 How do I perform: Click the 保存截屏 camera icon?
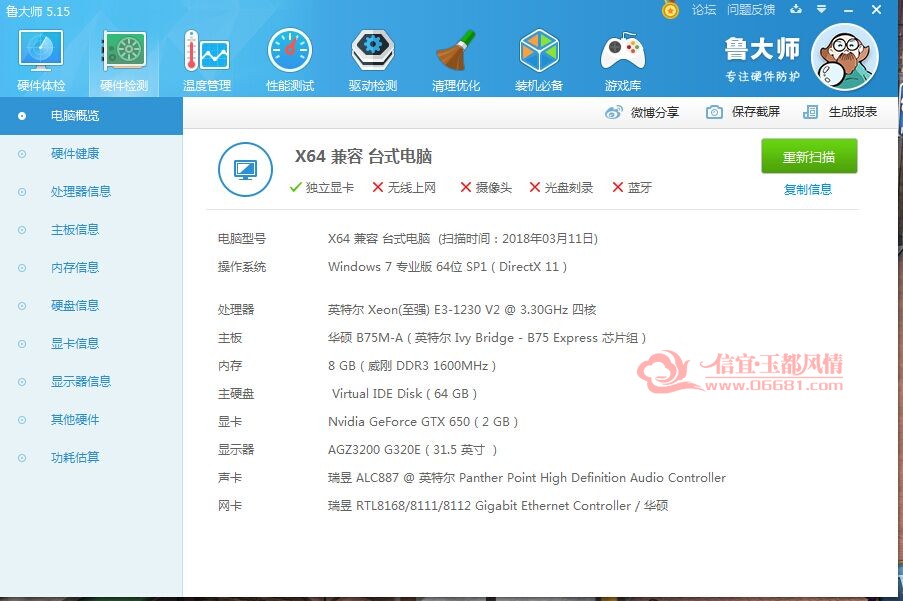coord(714,112)
